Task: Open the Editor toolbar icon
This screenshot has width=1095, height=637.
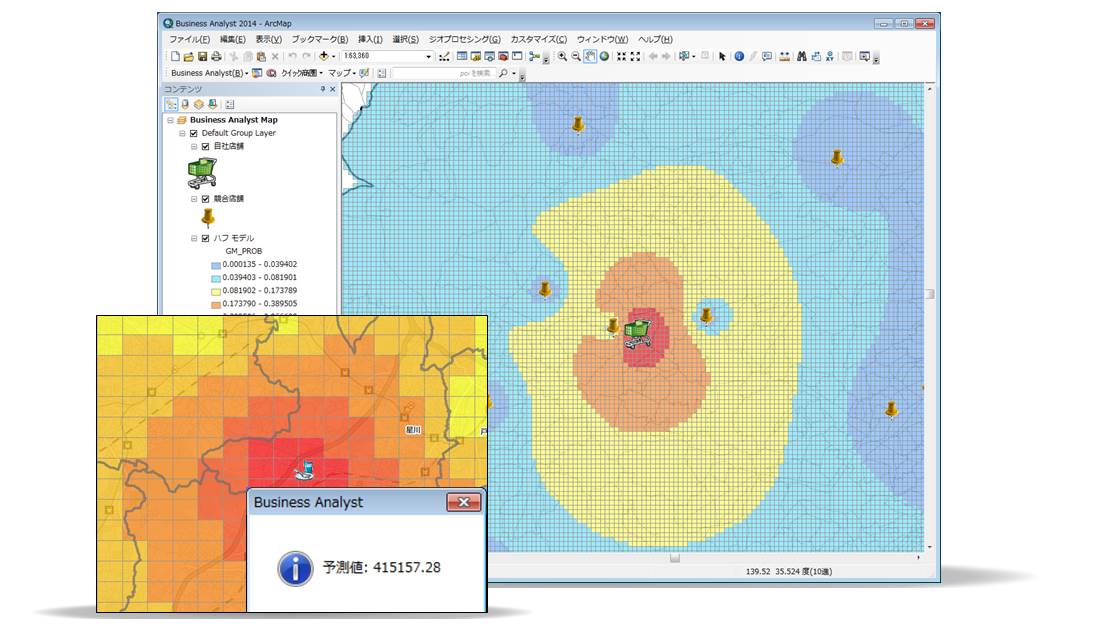Action: click(x=444, y=57)
